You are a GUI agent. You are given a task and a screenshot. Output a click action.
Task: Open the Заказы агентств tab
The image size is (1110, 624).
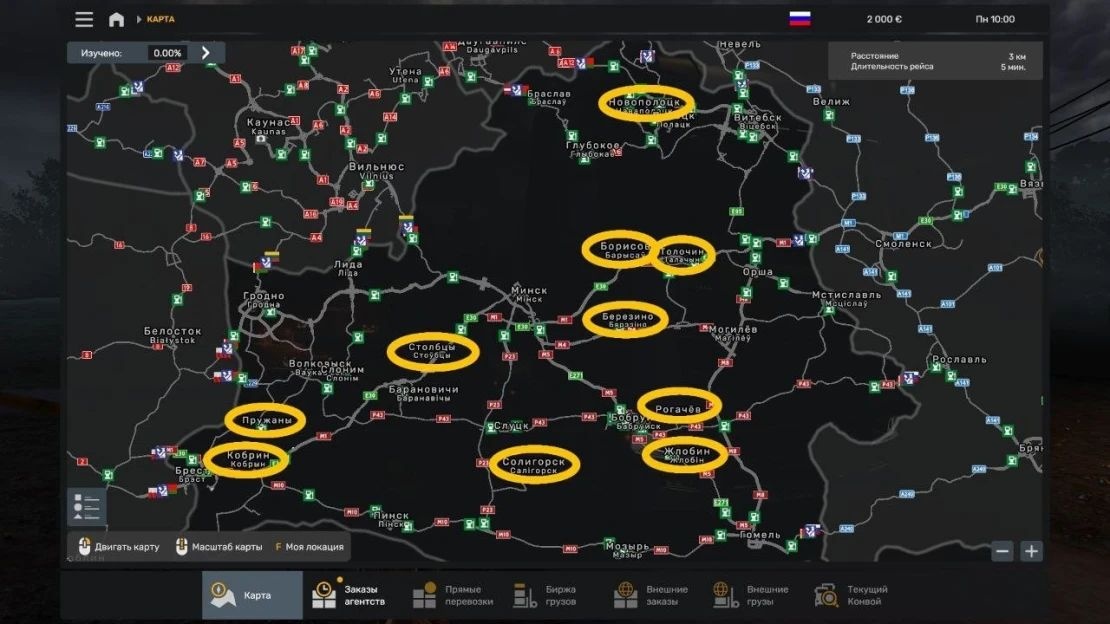353,595
